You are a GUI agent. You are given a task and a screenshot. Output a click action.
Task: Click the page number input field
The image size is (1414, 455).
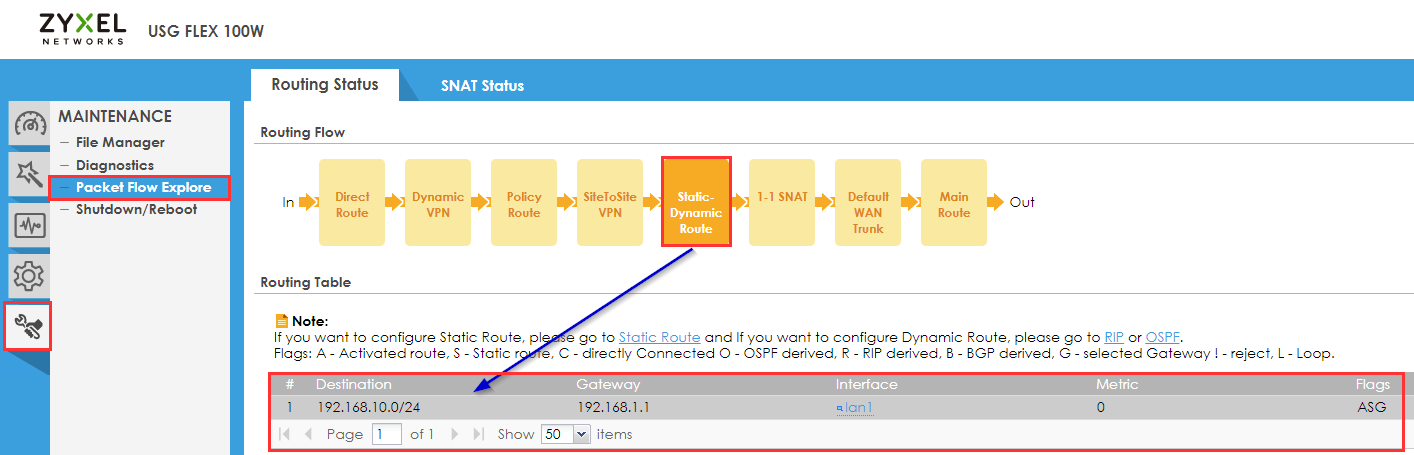386,434
